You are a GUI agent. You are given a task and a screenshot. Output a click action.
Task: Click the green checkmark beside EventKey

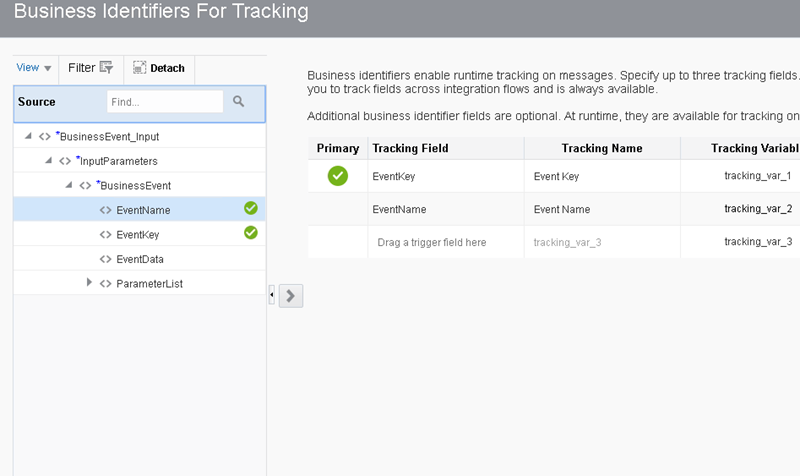click(x=251, y=233)
